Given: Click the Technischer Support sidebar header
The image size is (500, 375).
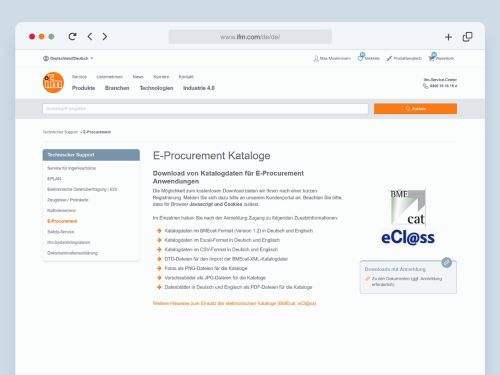Looking at the screenshot, I should [91, 155].
